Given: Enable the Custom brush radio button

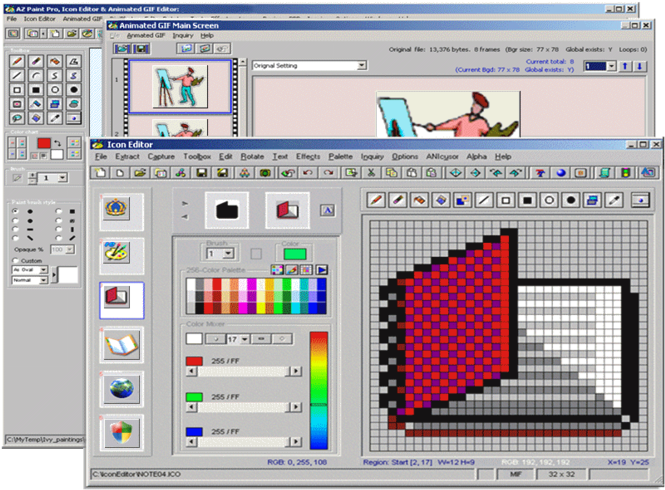Looking at the screenshot, I should click(x=16, y=260).
